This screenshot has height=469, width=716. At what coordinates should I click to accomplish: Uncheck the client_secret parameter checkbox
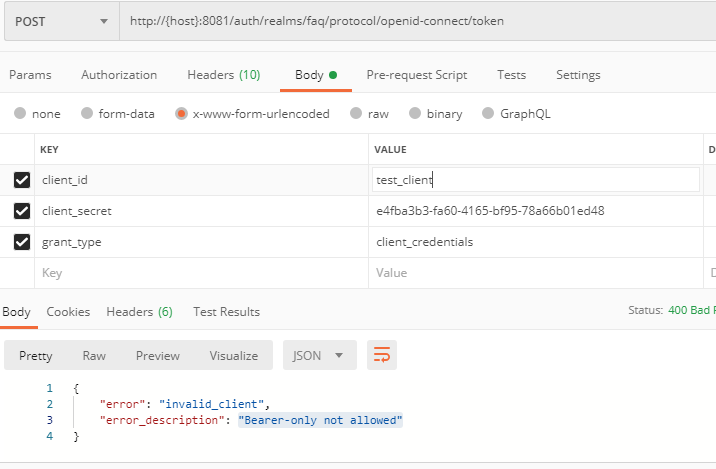[22, 211]
